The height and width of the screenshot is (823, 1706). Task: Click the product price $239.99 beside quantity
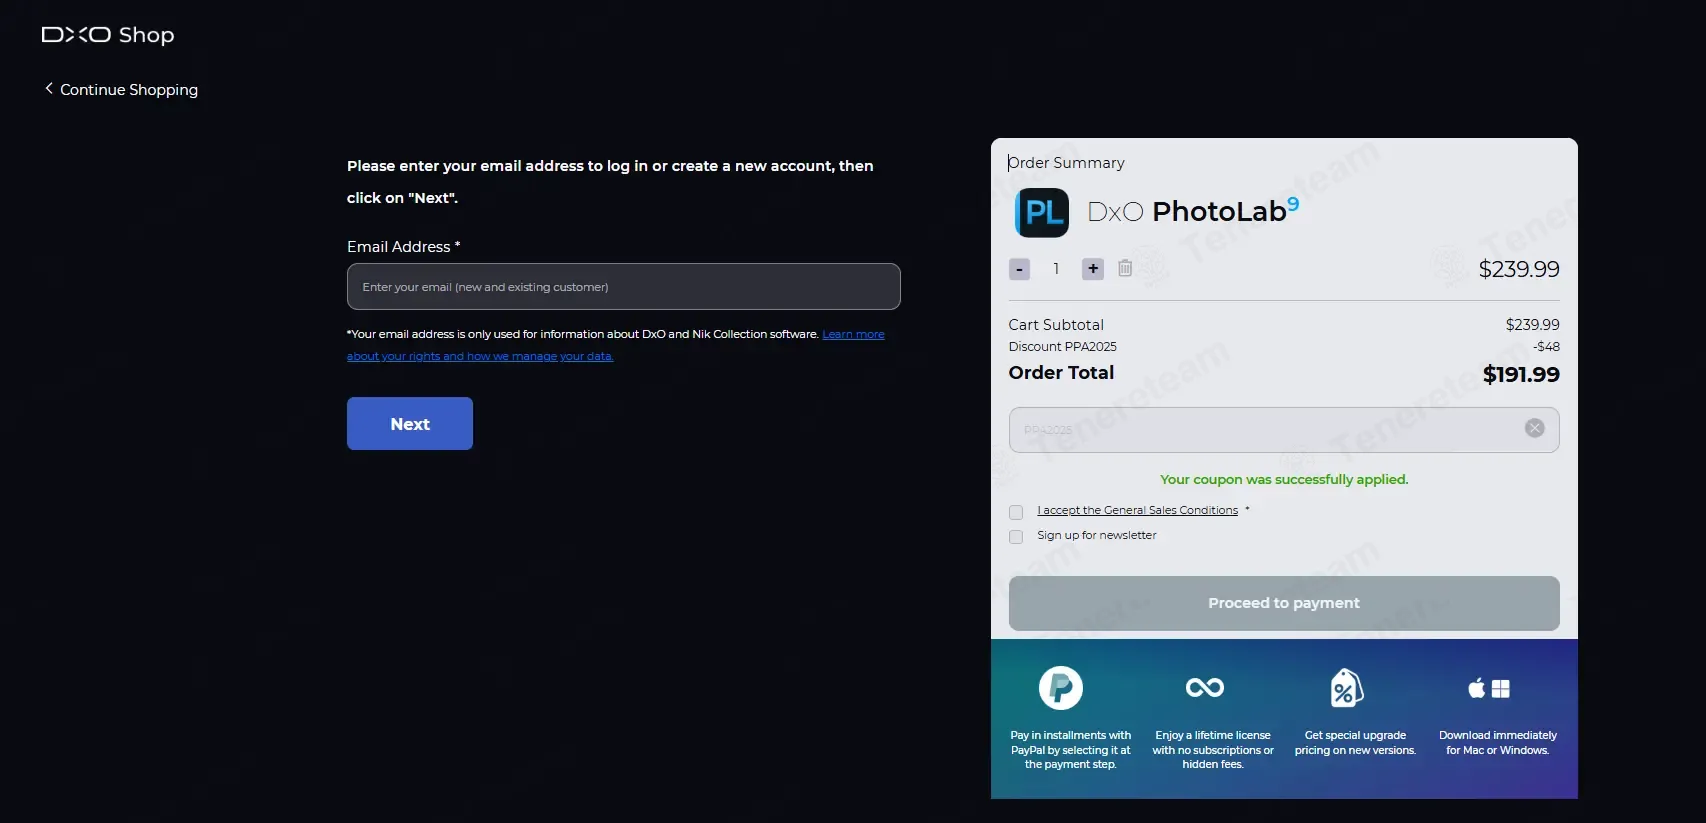pyautogui.click(x=1519, y=269)
